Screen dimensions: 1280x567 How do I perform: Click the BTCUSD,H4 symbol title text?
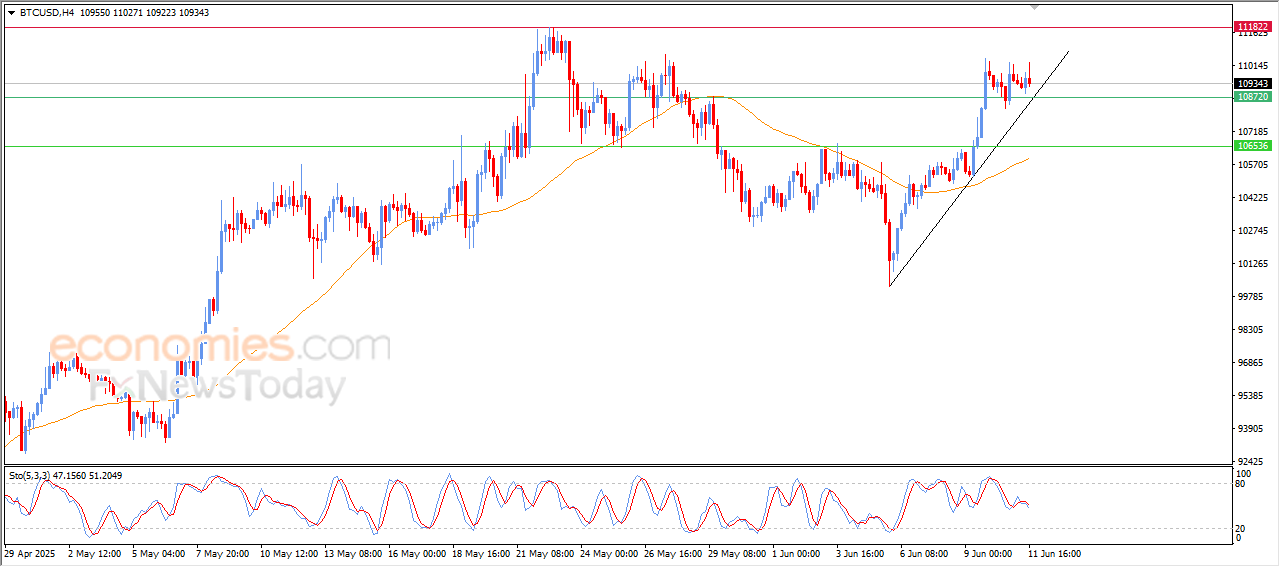(x=47, y=13)
